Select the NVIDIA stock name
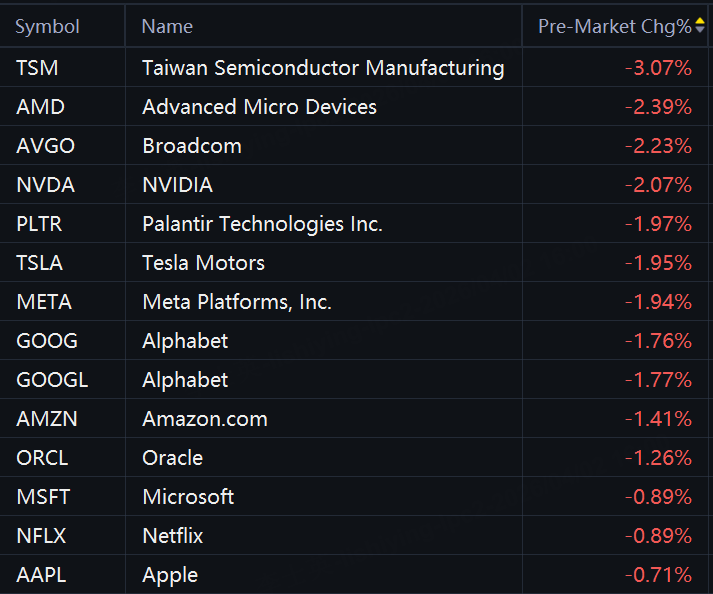This screenshot has height=594, width=713. tap(177, 185)
